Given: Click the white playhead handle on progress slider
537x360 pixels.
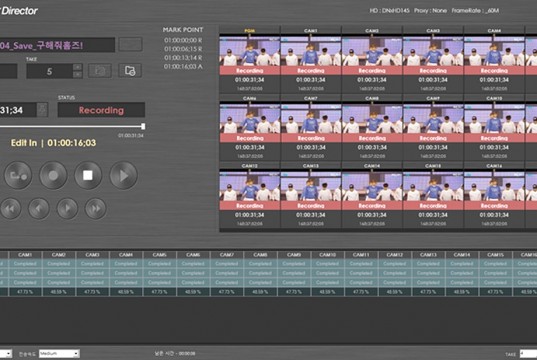Looking at the screenshot, I should pyautogui.click(x=143, y=126).
